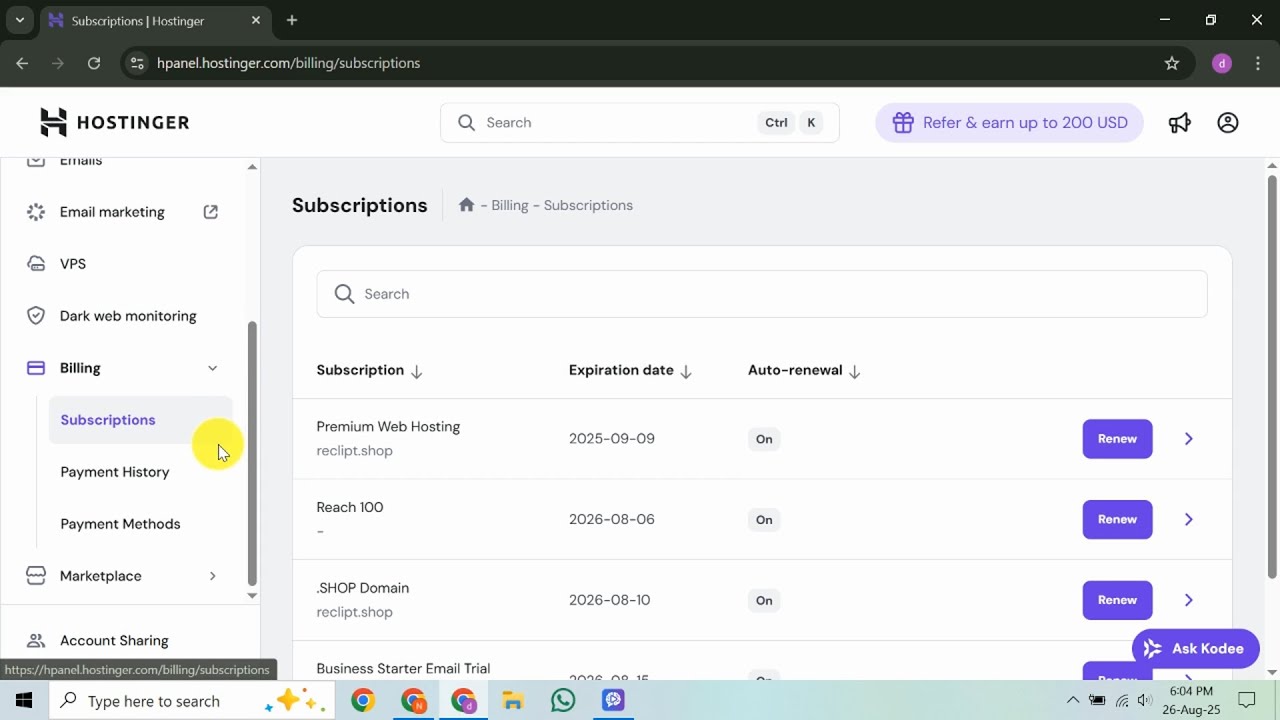The image size is (1280, 720).
Task: Click the Marketplace store icon
Action: [36, 576]
